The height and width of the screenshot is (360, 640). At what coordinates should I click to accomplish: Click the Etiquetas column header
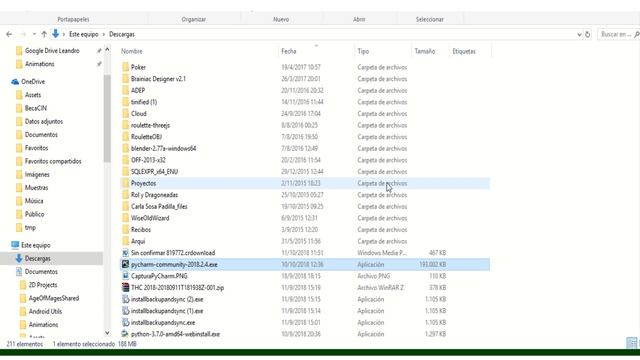[x=464, y=51]
